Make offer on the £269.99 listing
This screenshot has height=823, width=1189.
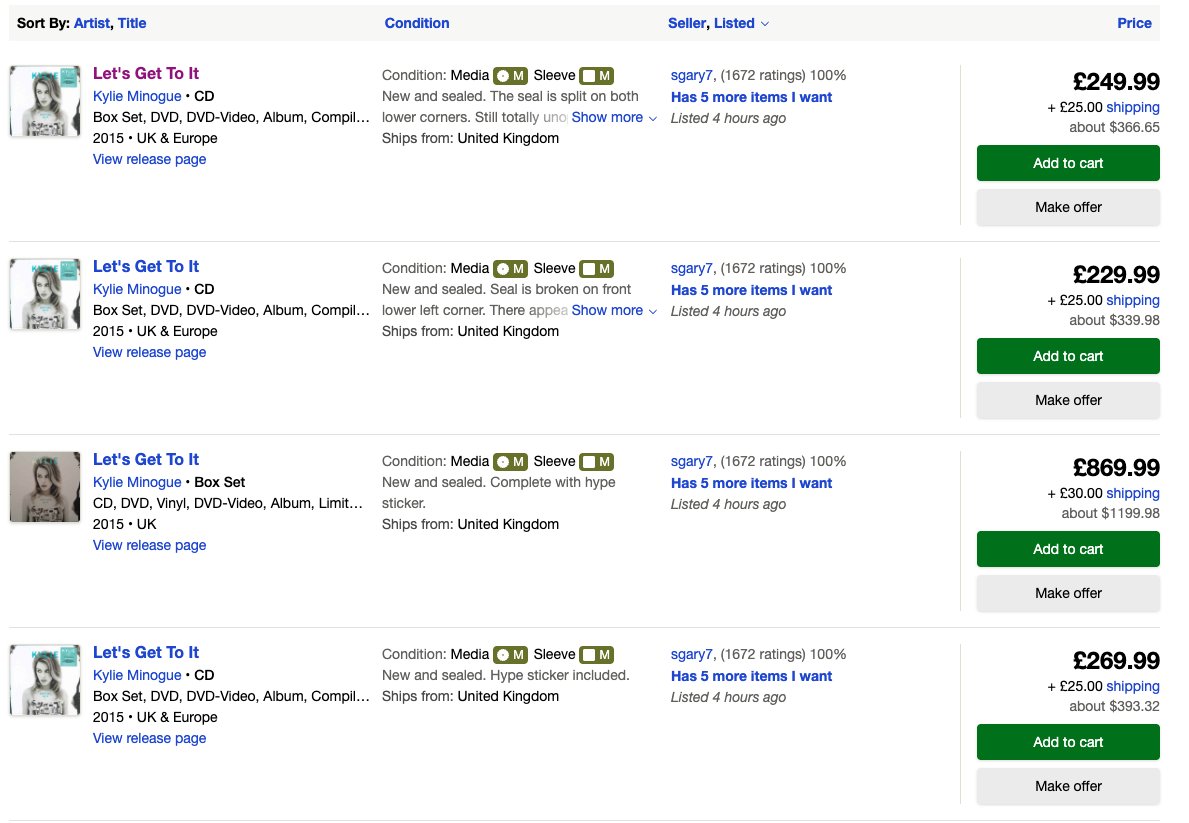pos(1068,786)
